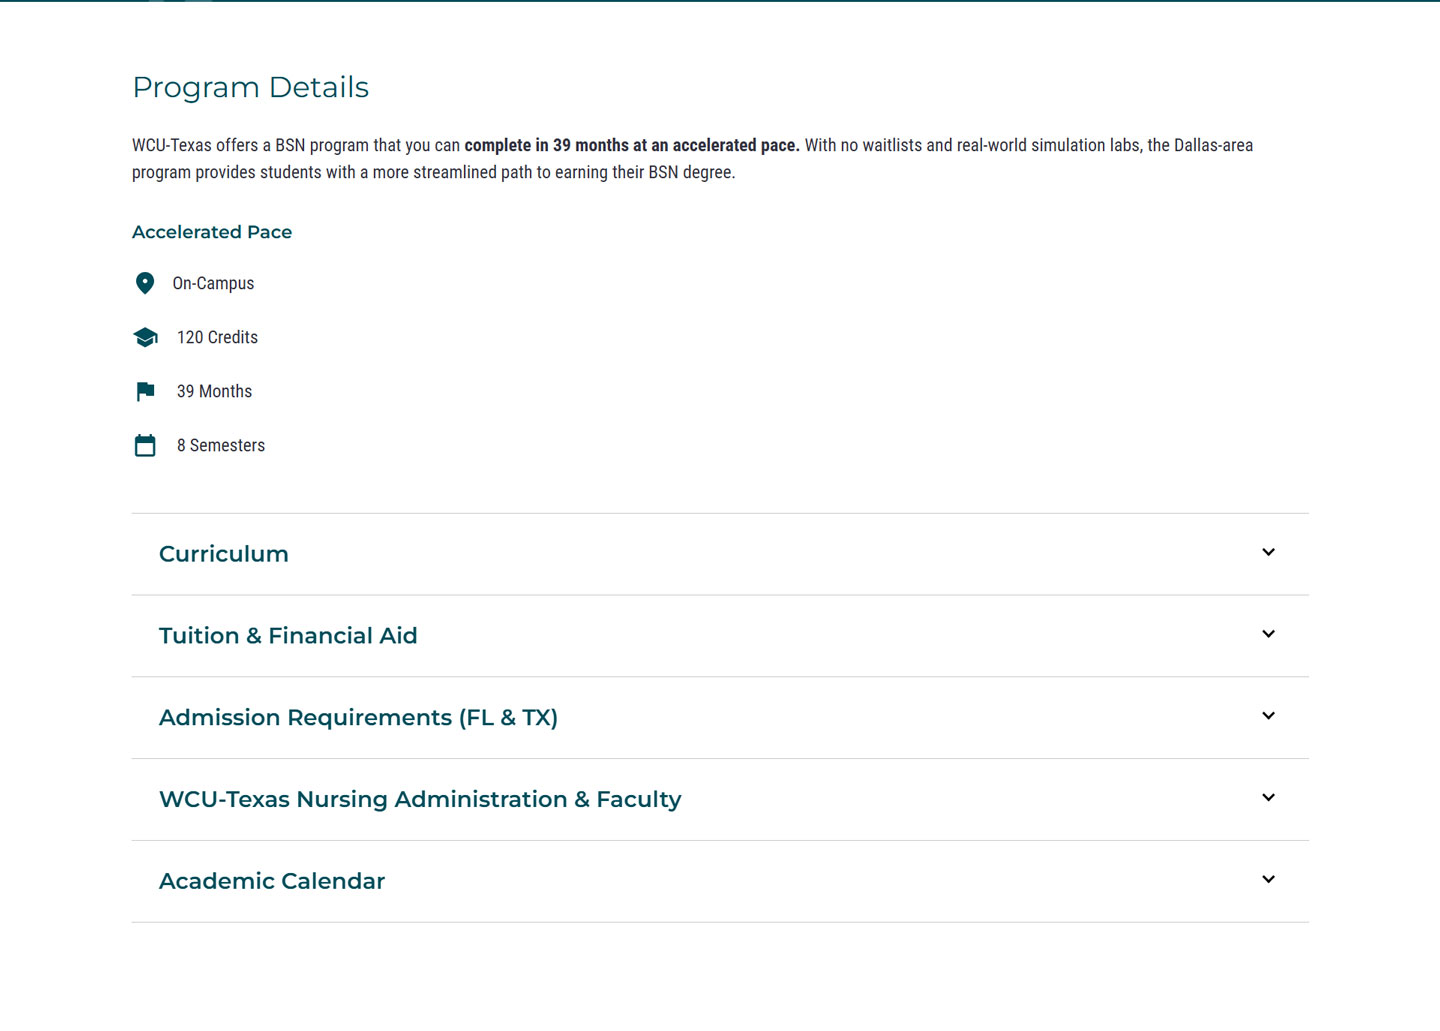Image resolution: width=1440 pixels, height=1031 pixels.
Task: Click the calendar icon beside 8 Semesters
Action: 145,445
